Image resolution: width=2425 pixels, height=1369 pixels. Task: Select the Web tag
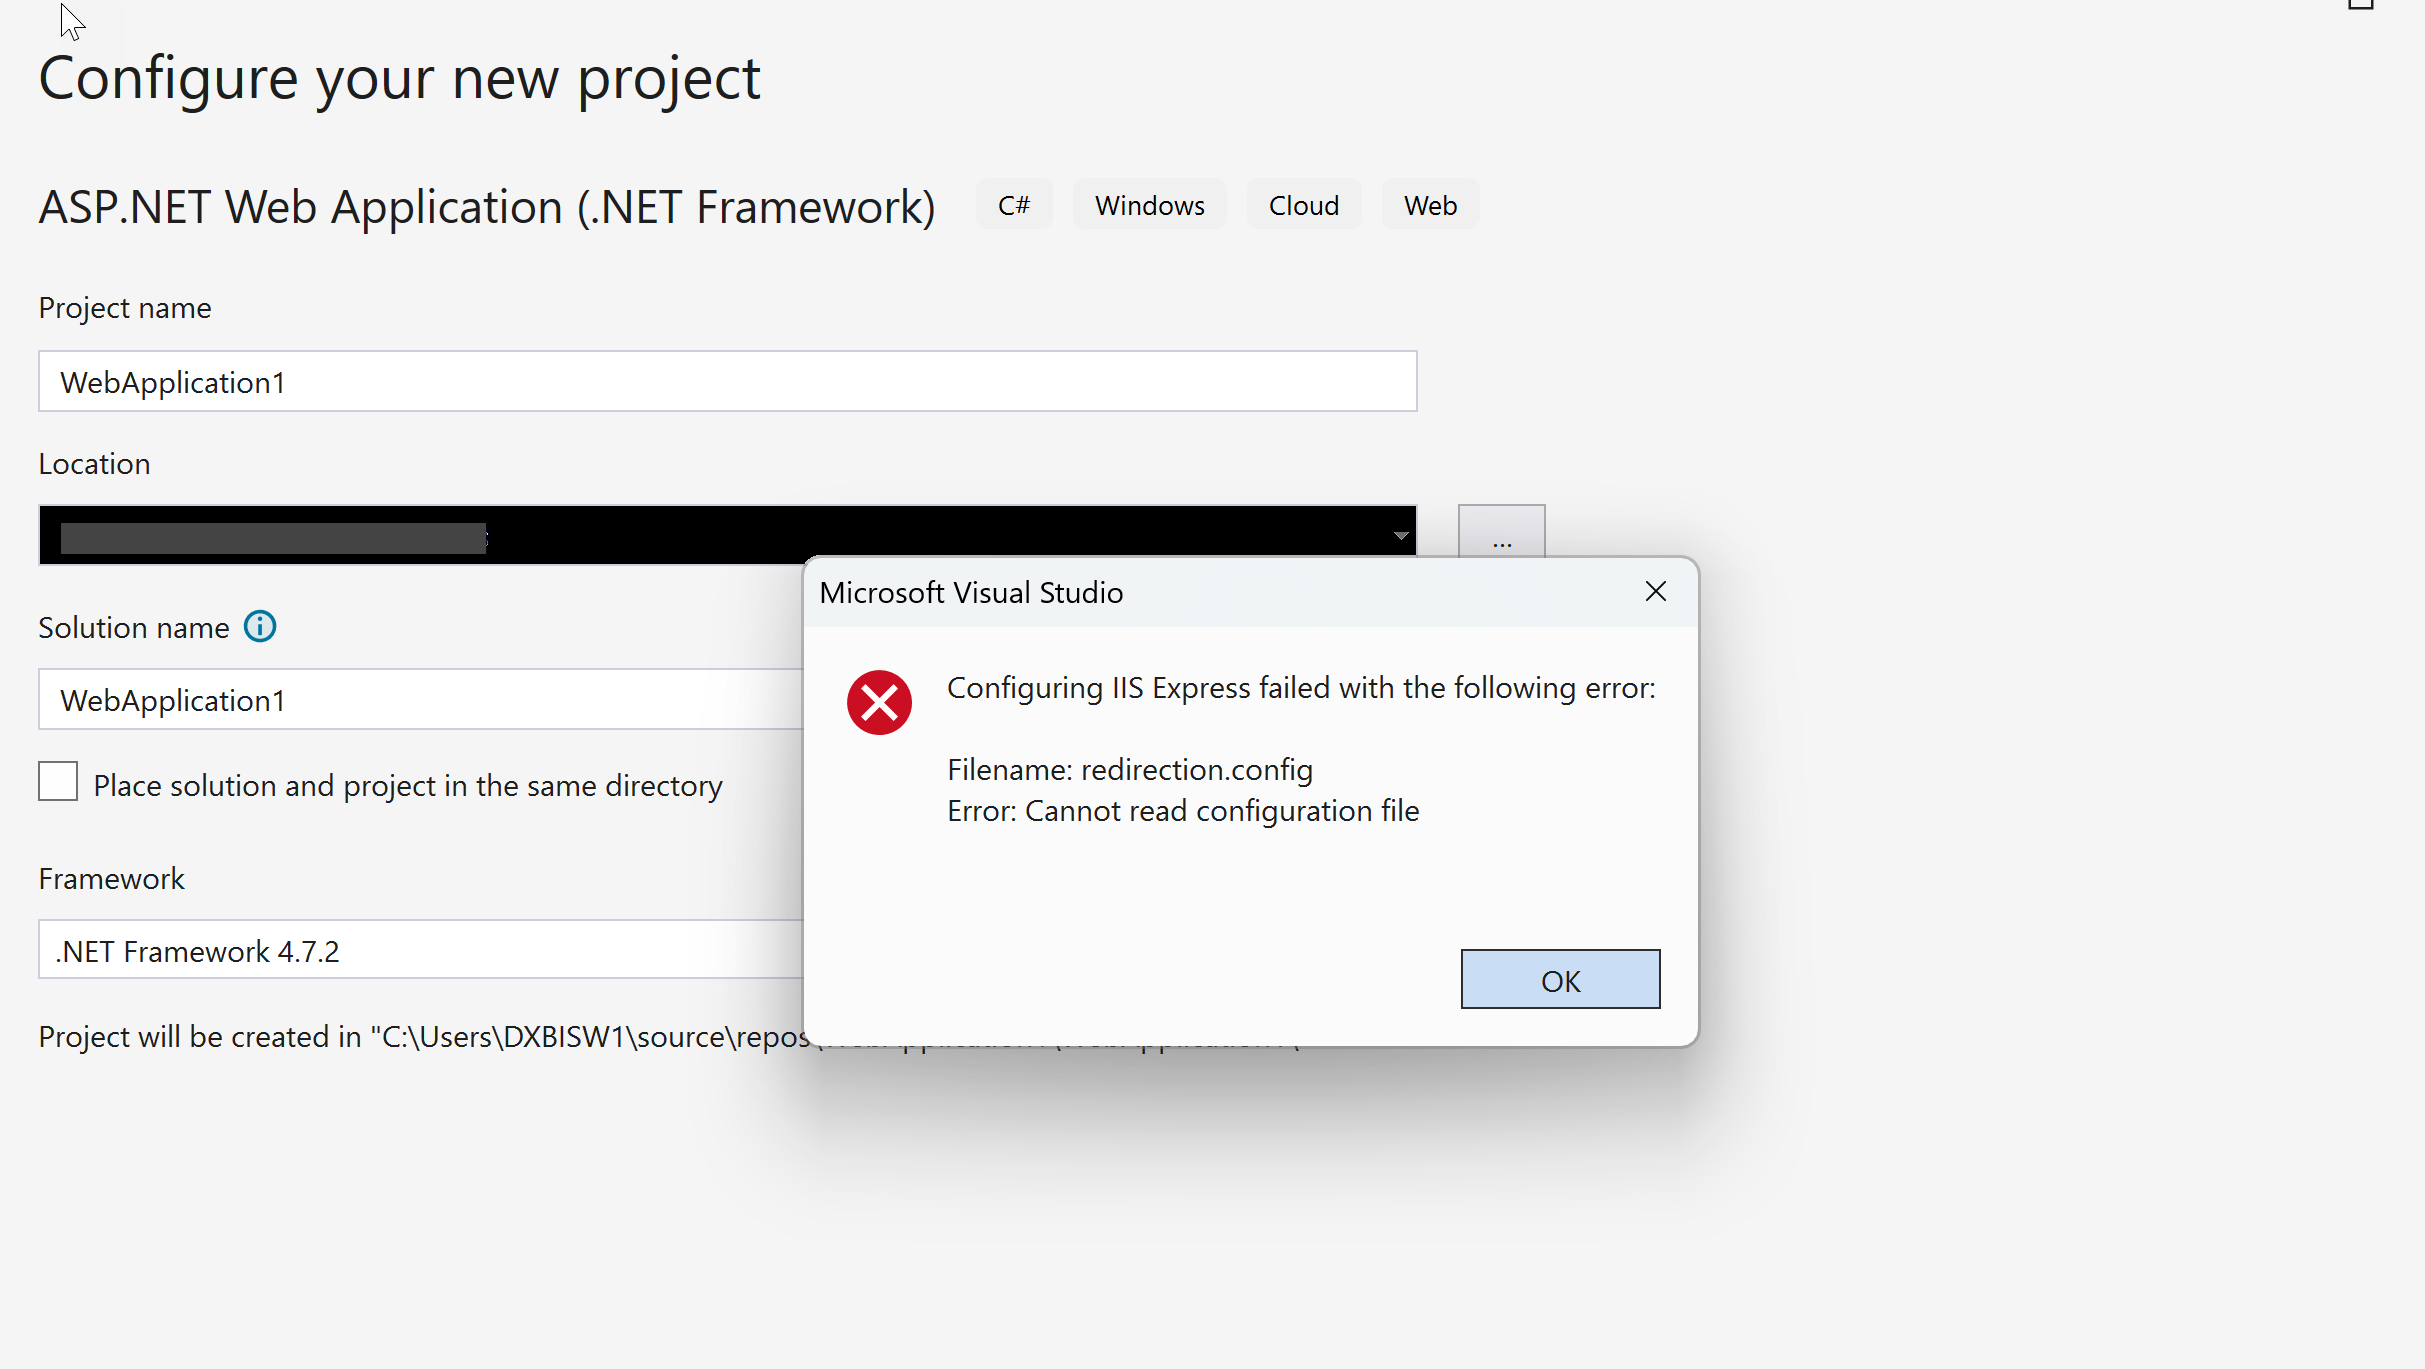click(1430, 205)
